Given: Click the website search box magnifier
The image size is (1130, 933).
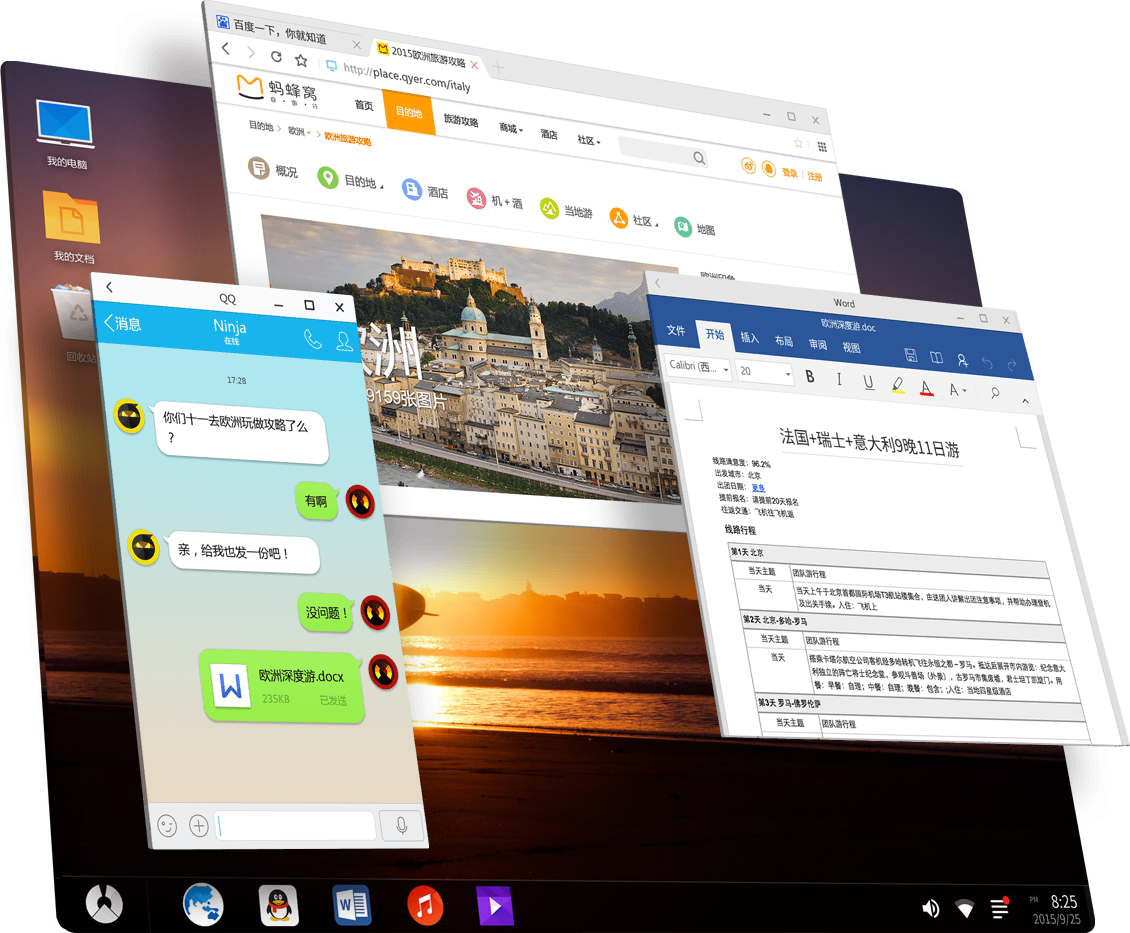Looking at the screenshot, I should pos(699,158).
